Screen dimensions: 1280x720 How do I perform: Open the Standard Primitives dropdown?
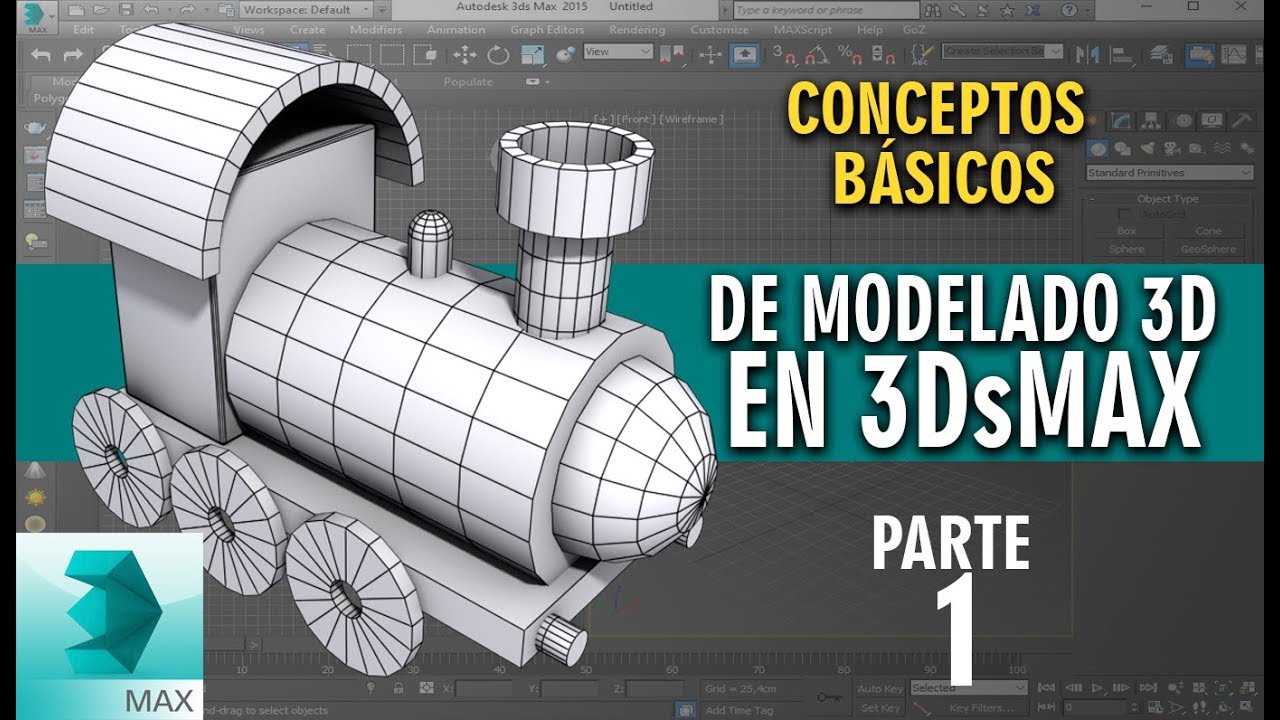pyautogui.click(x=1169, y=173)
